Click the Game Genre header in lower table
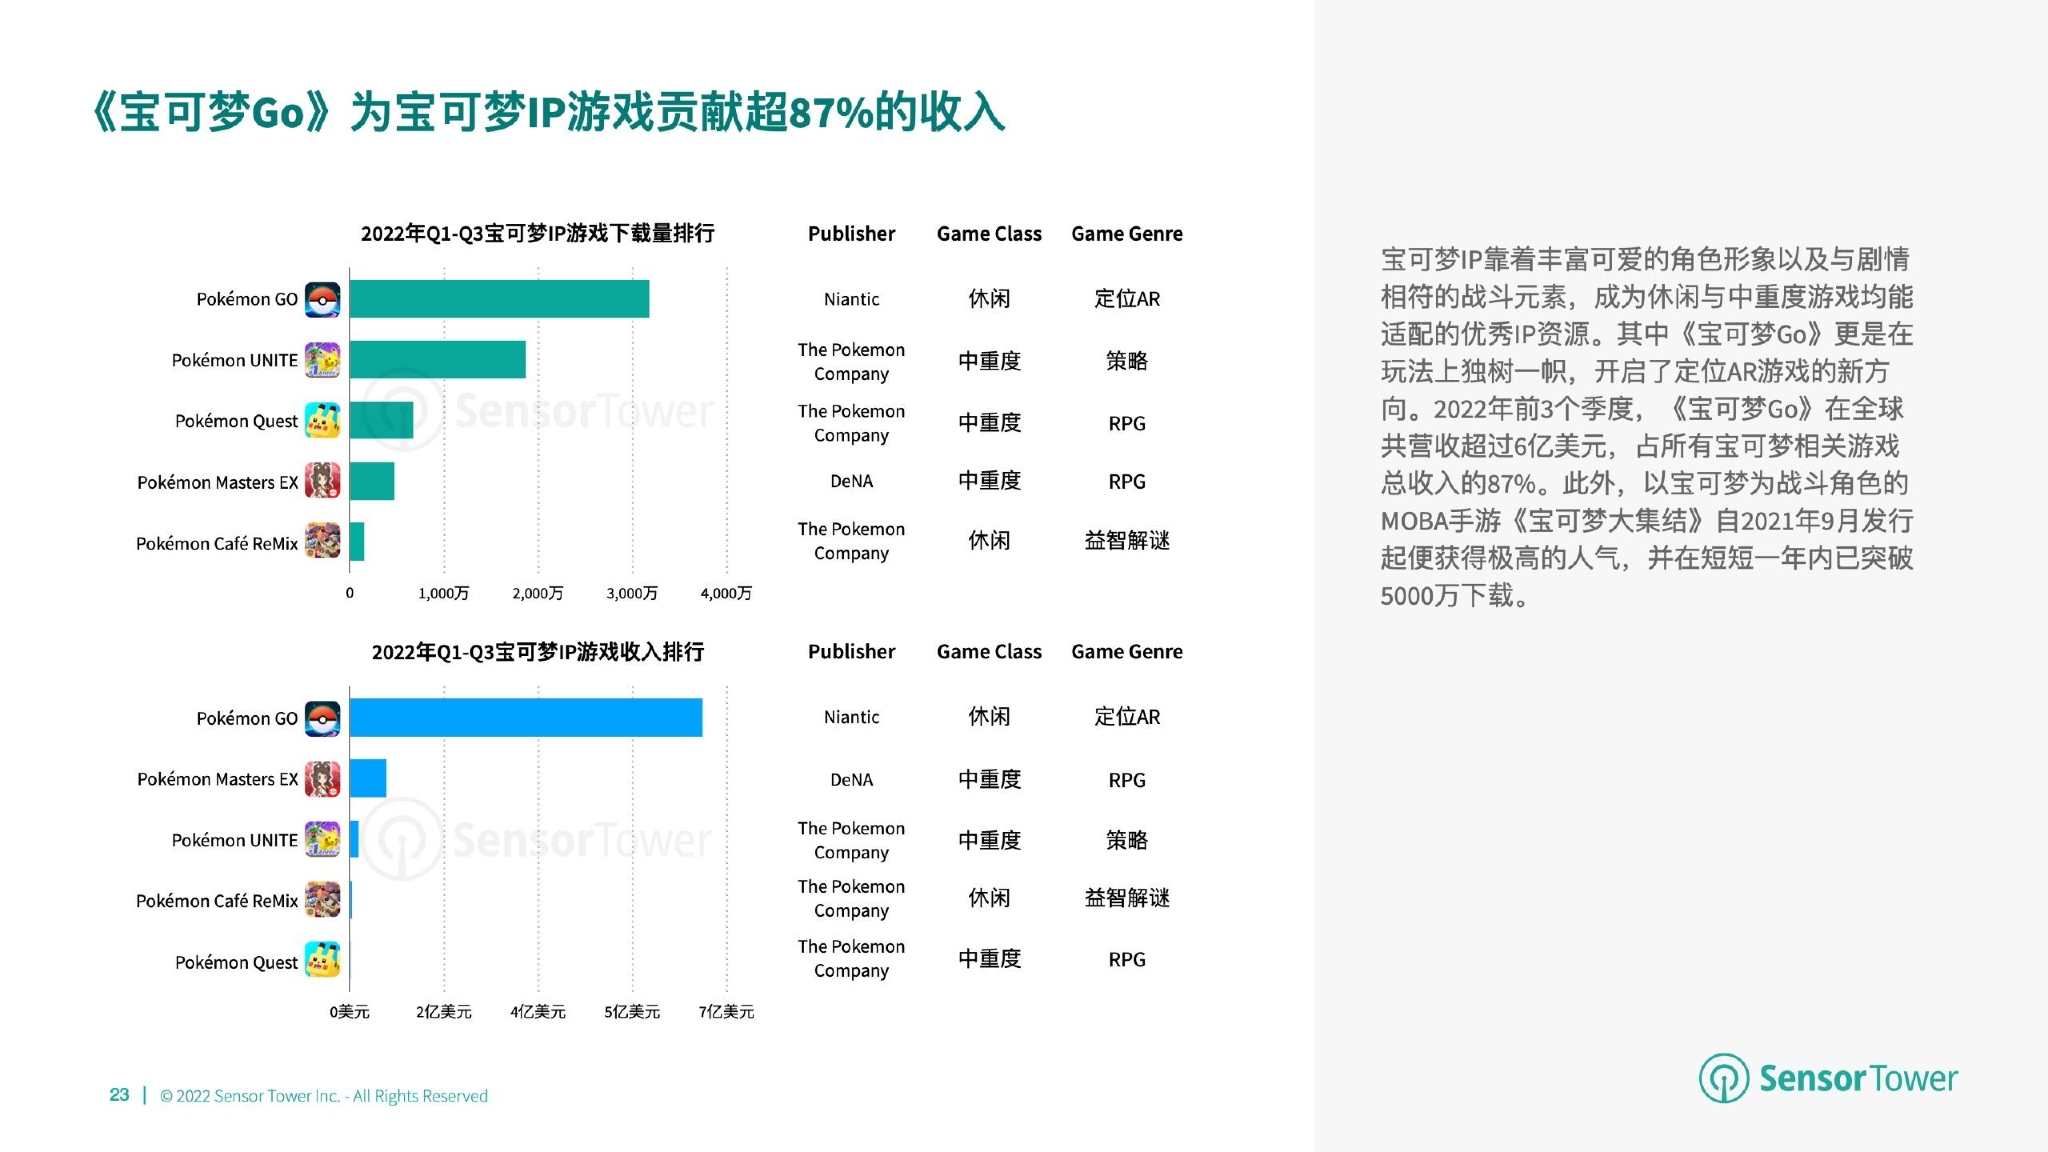 (x=1126, y=652)
